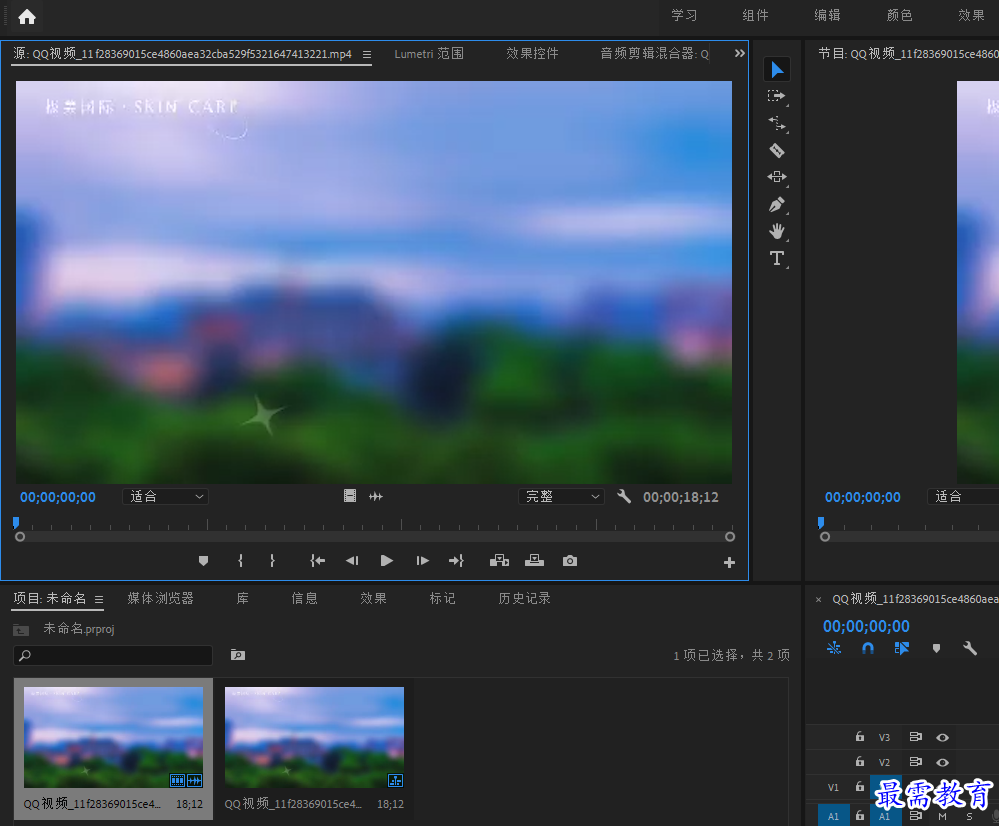
Task: Go to Out point in Source monitor
Action: (x=456, y=561)
